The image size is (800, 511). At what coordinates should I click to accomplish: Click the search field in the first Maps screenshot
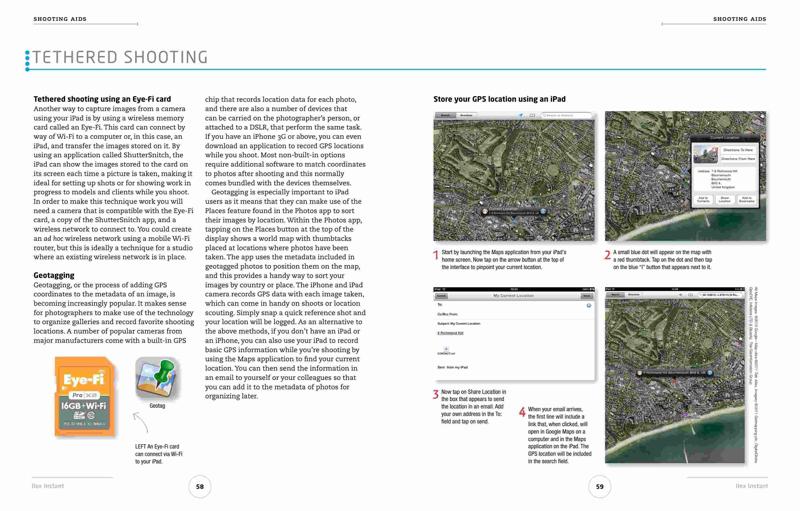point(566,115)
